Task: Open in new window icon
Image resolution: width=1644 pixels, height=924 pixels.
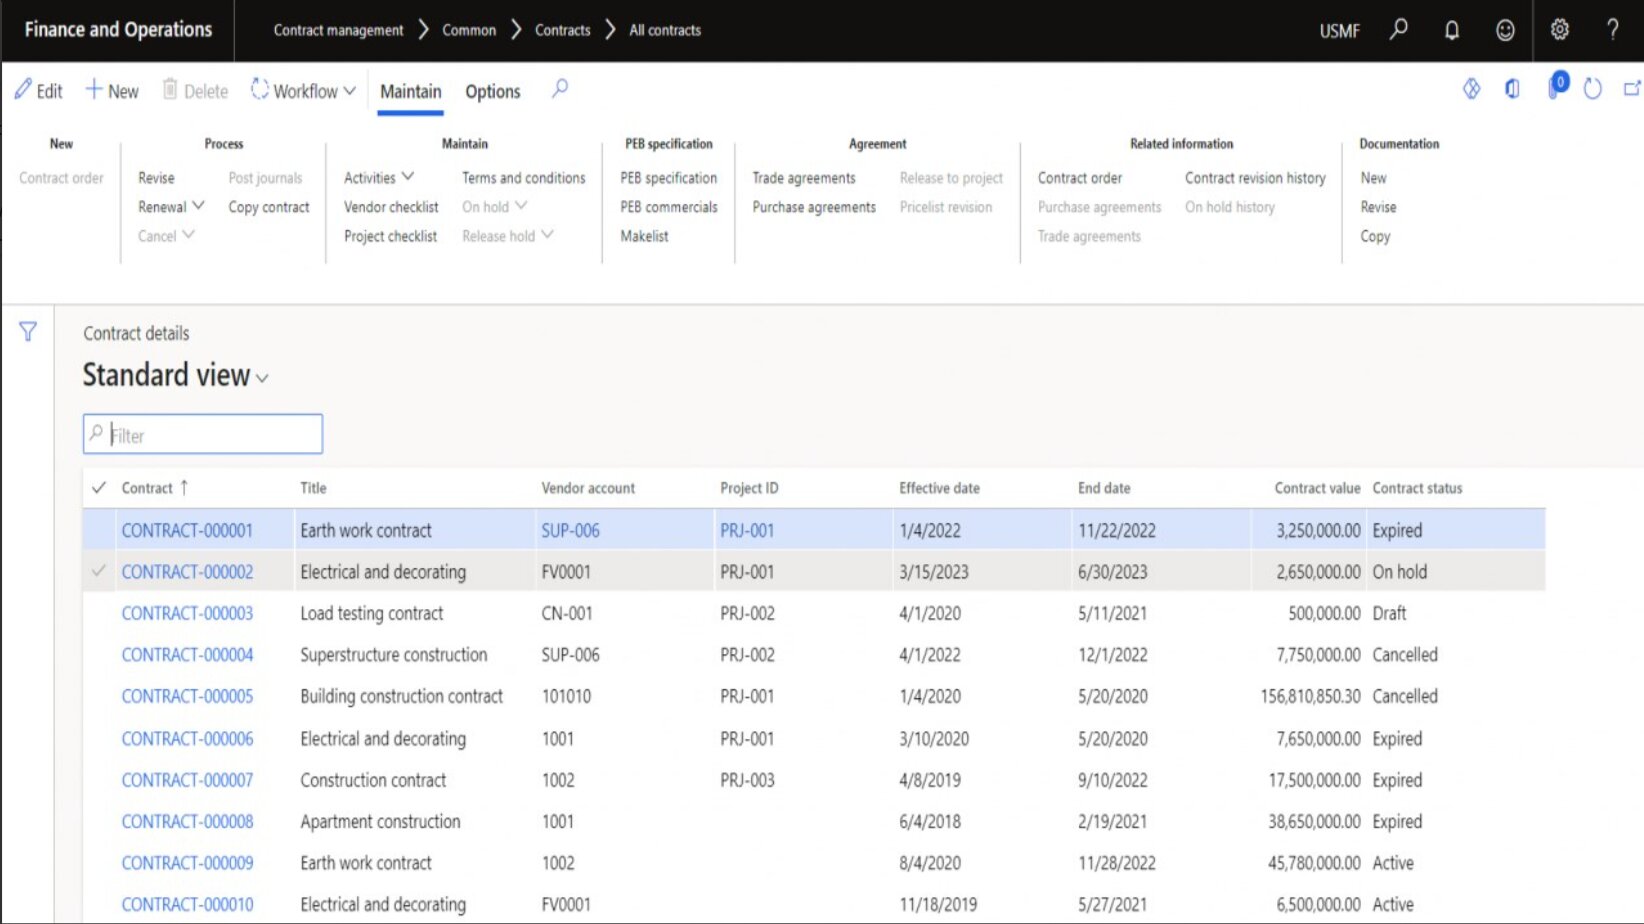Action: pyautogui.click(x=1631, y=90)
